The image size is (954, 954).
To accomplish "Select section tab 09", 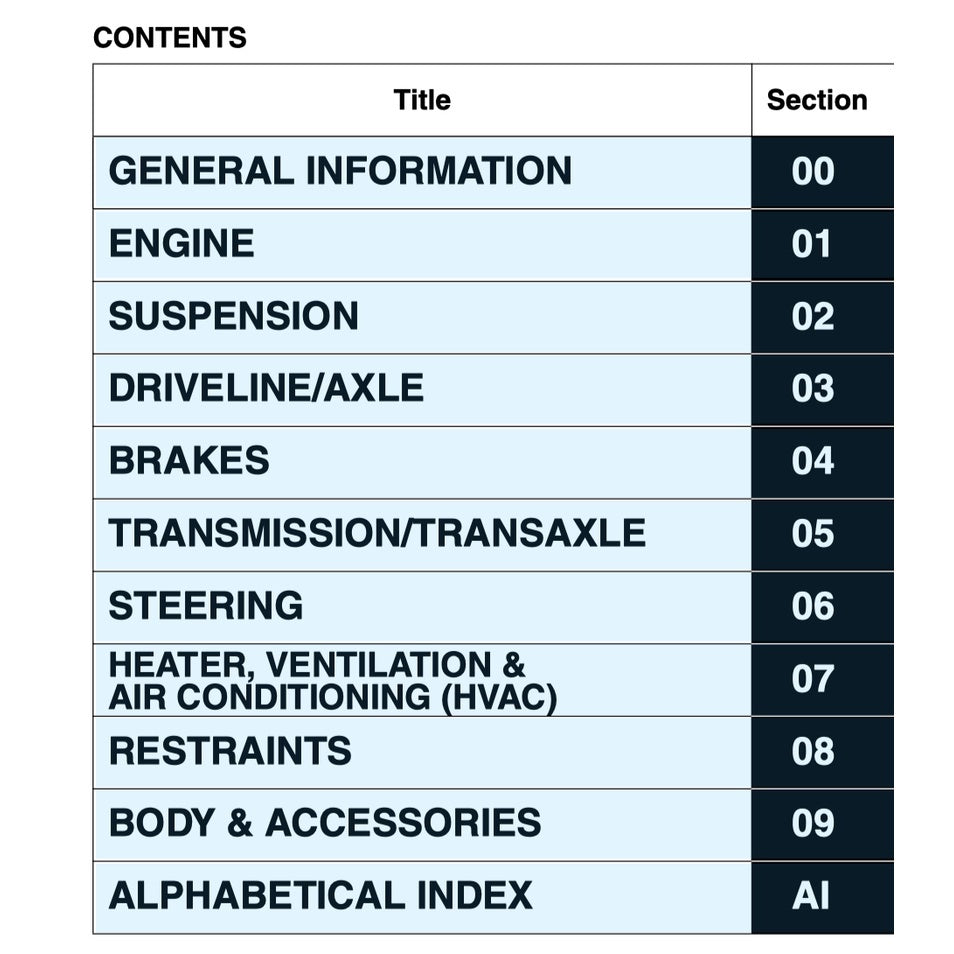I will coord(814,823).
